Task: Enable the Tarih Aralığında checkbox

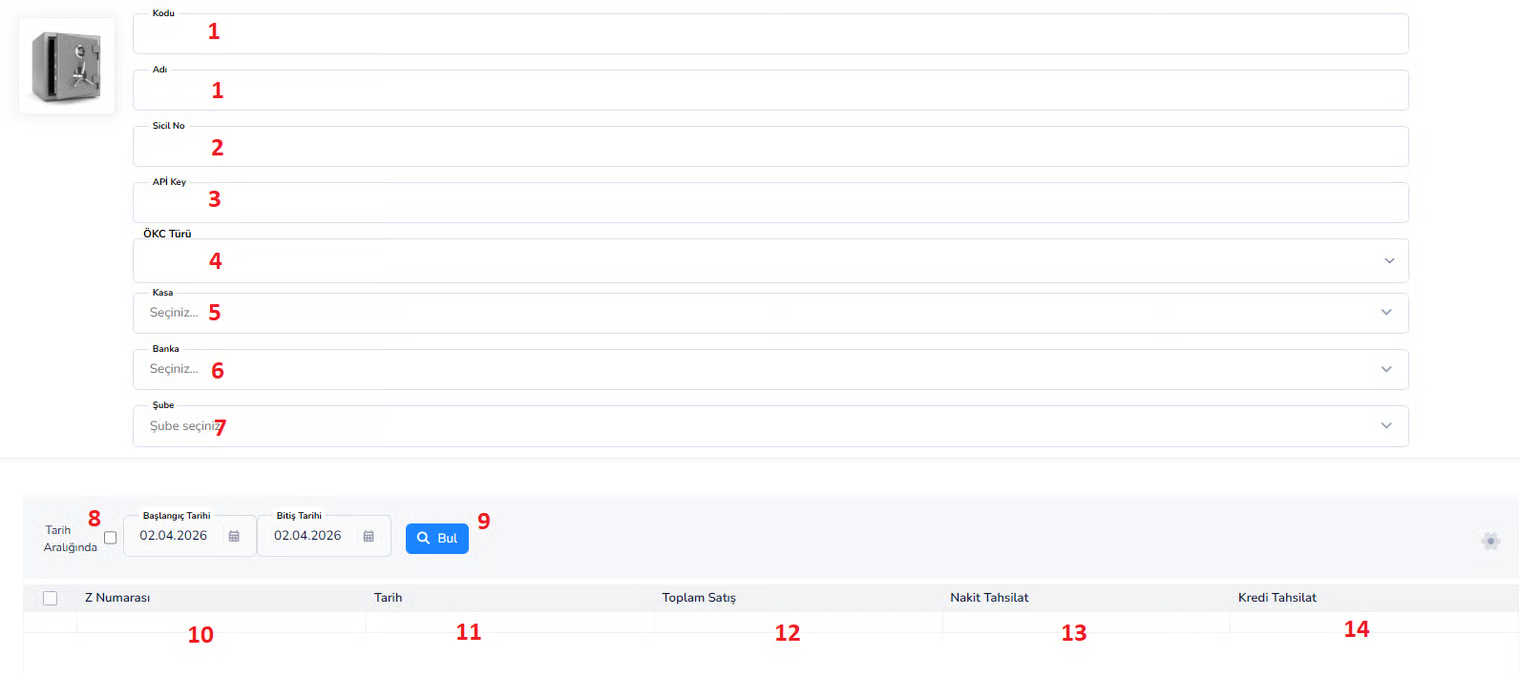Action: pyautogui.click(x=110, y=538)
